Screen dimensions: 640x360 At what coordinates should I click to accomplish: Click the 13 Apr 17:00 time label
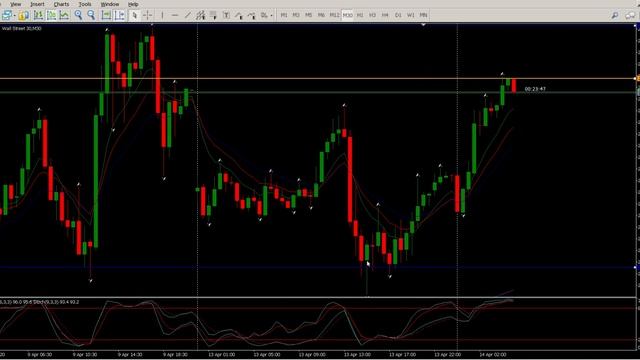[402, 355]
